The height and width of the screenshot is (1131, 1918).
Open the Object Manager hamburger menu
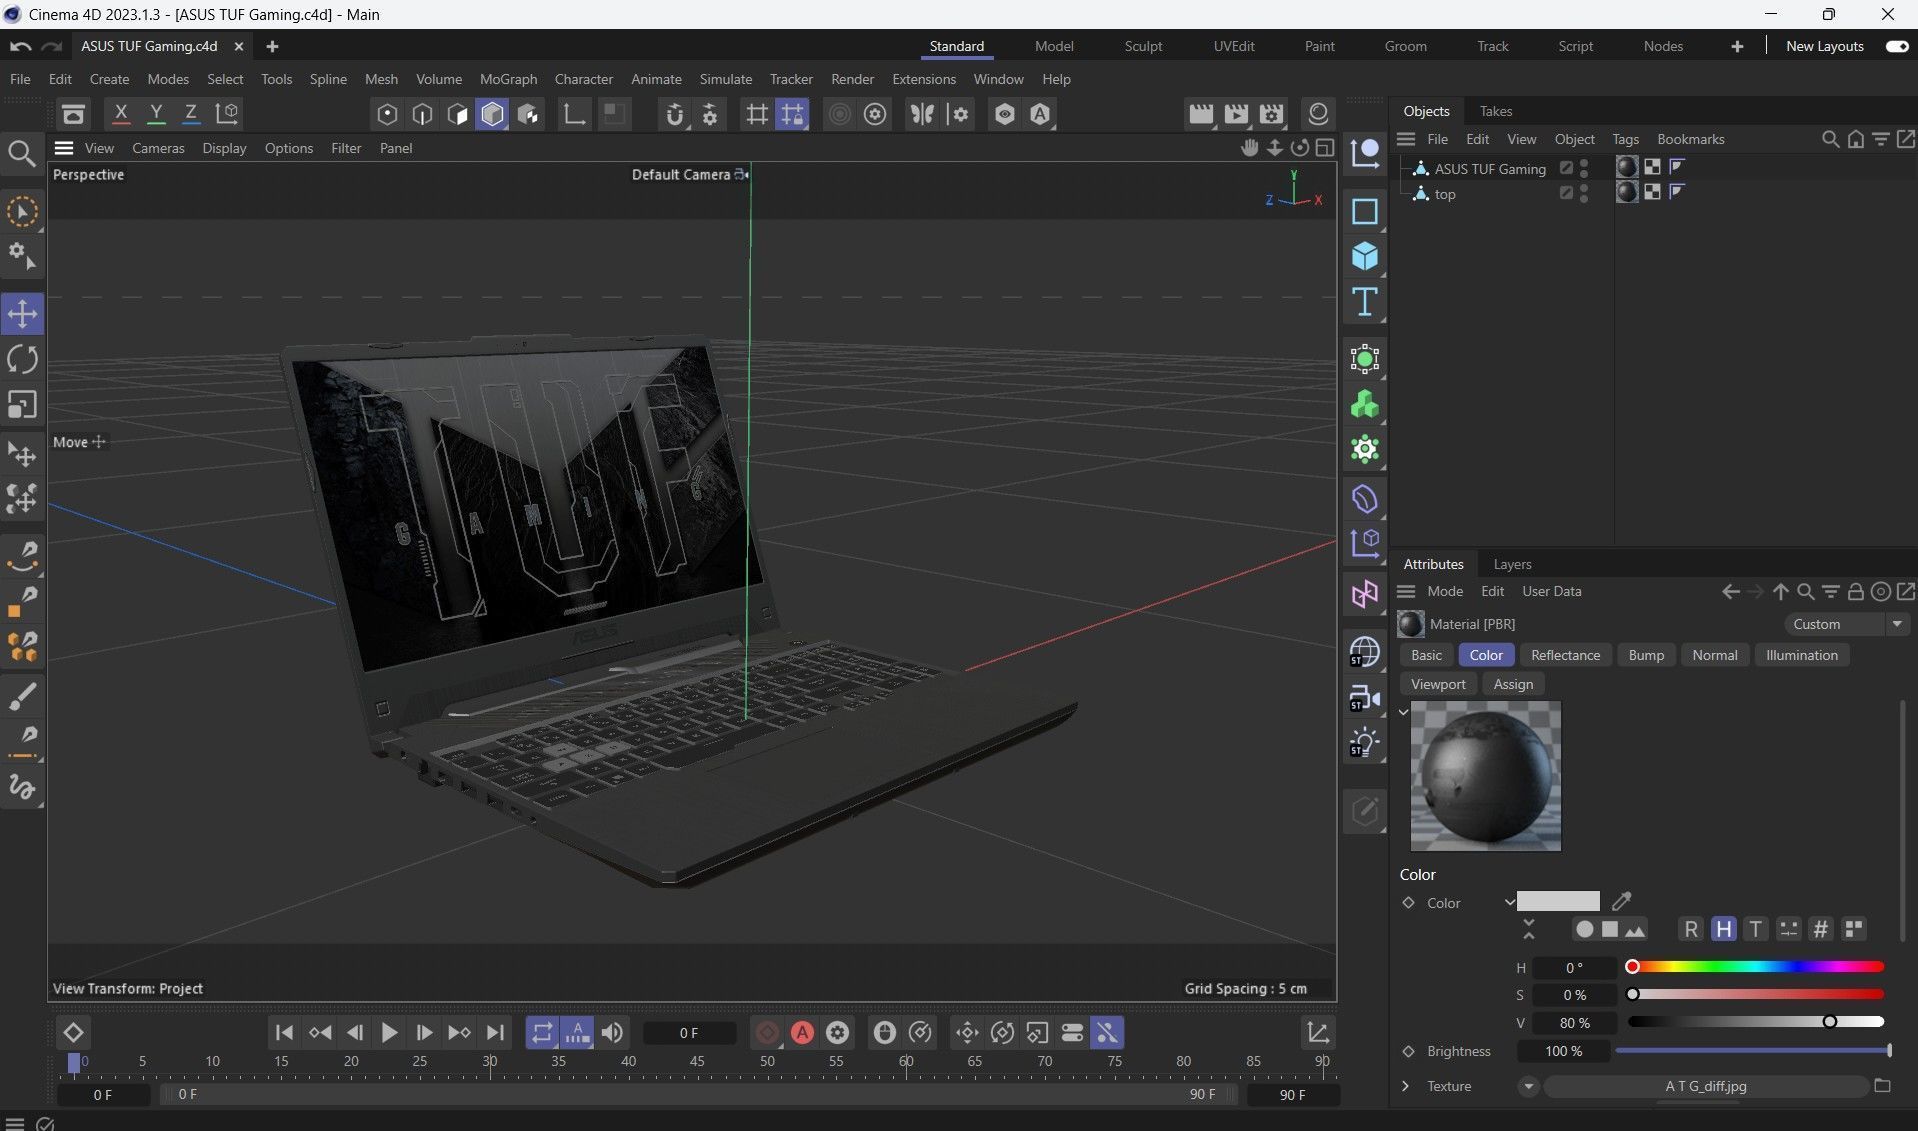tap(1406, 139)
